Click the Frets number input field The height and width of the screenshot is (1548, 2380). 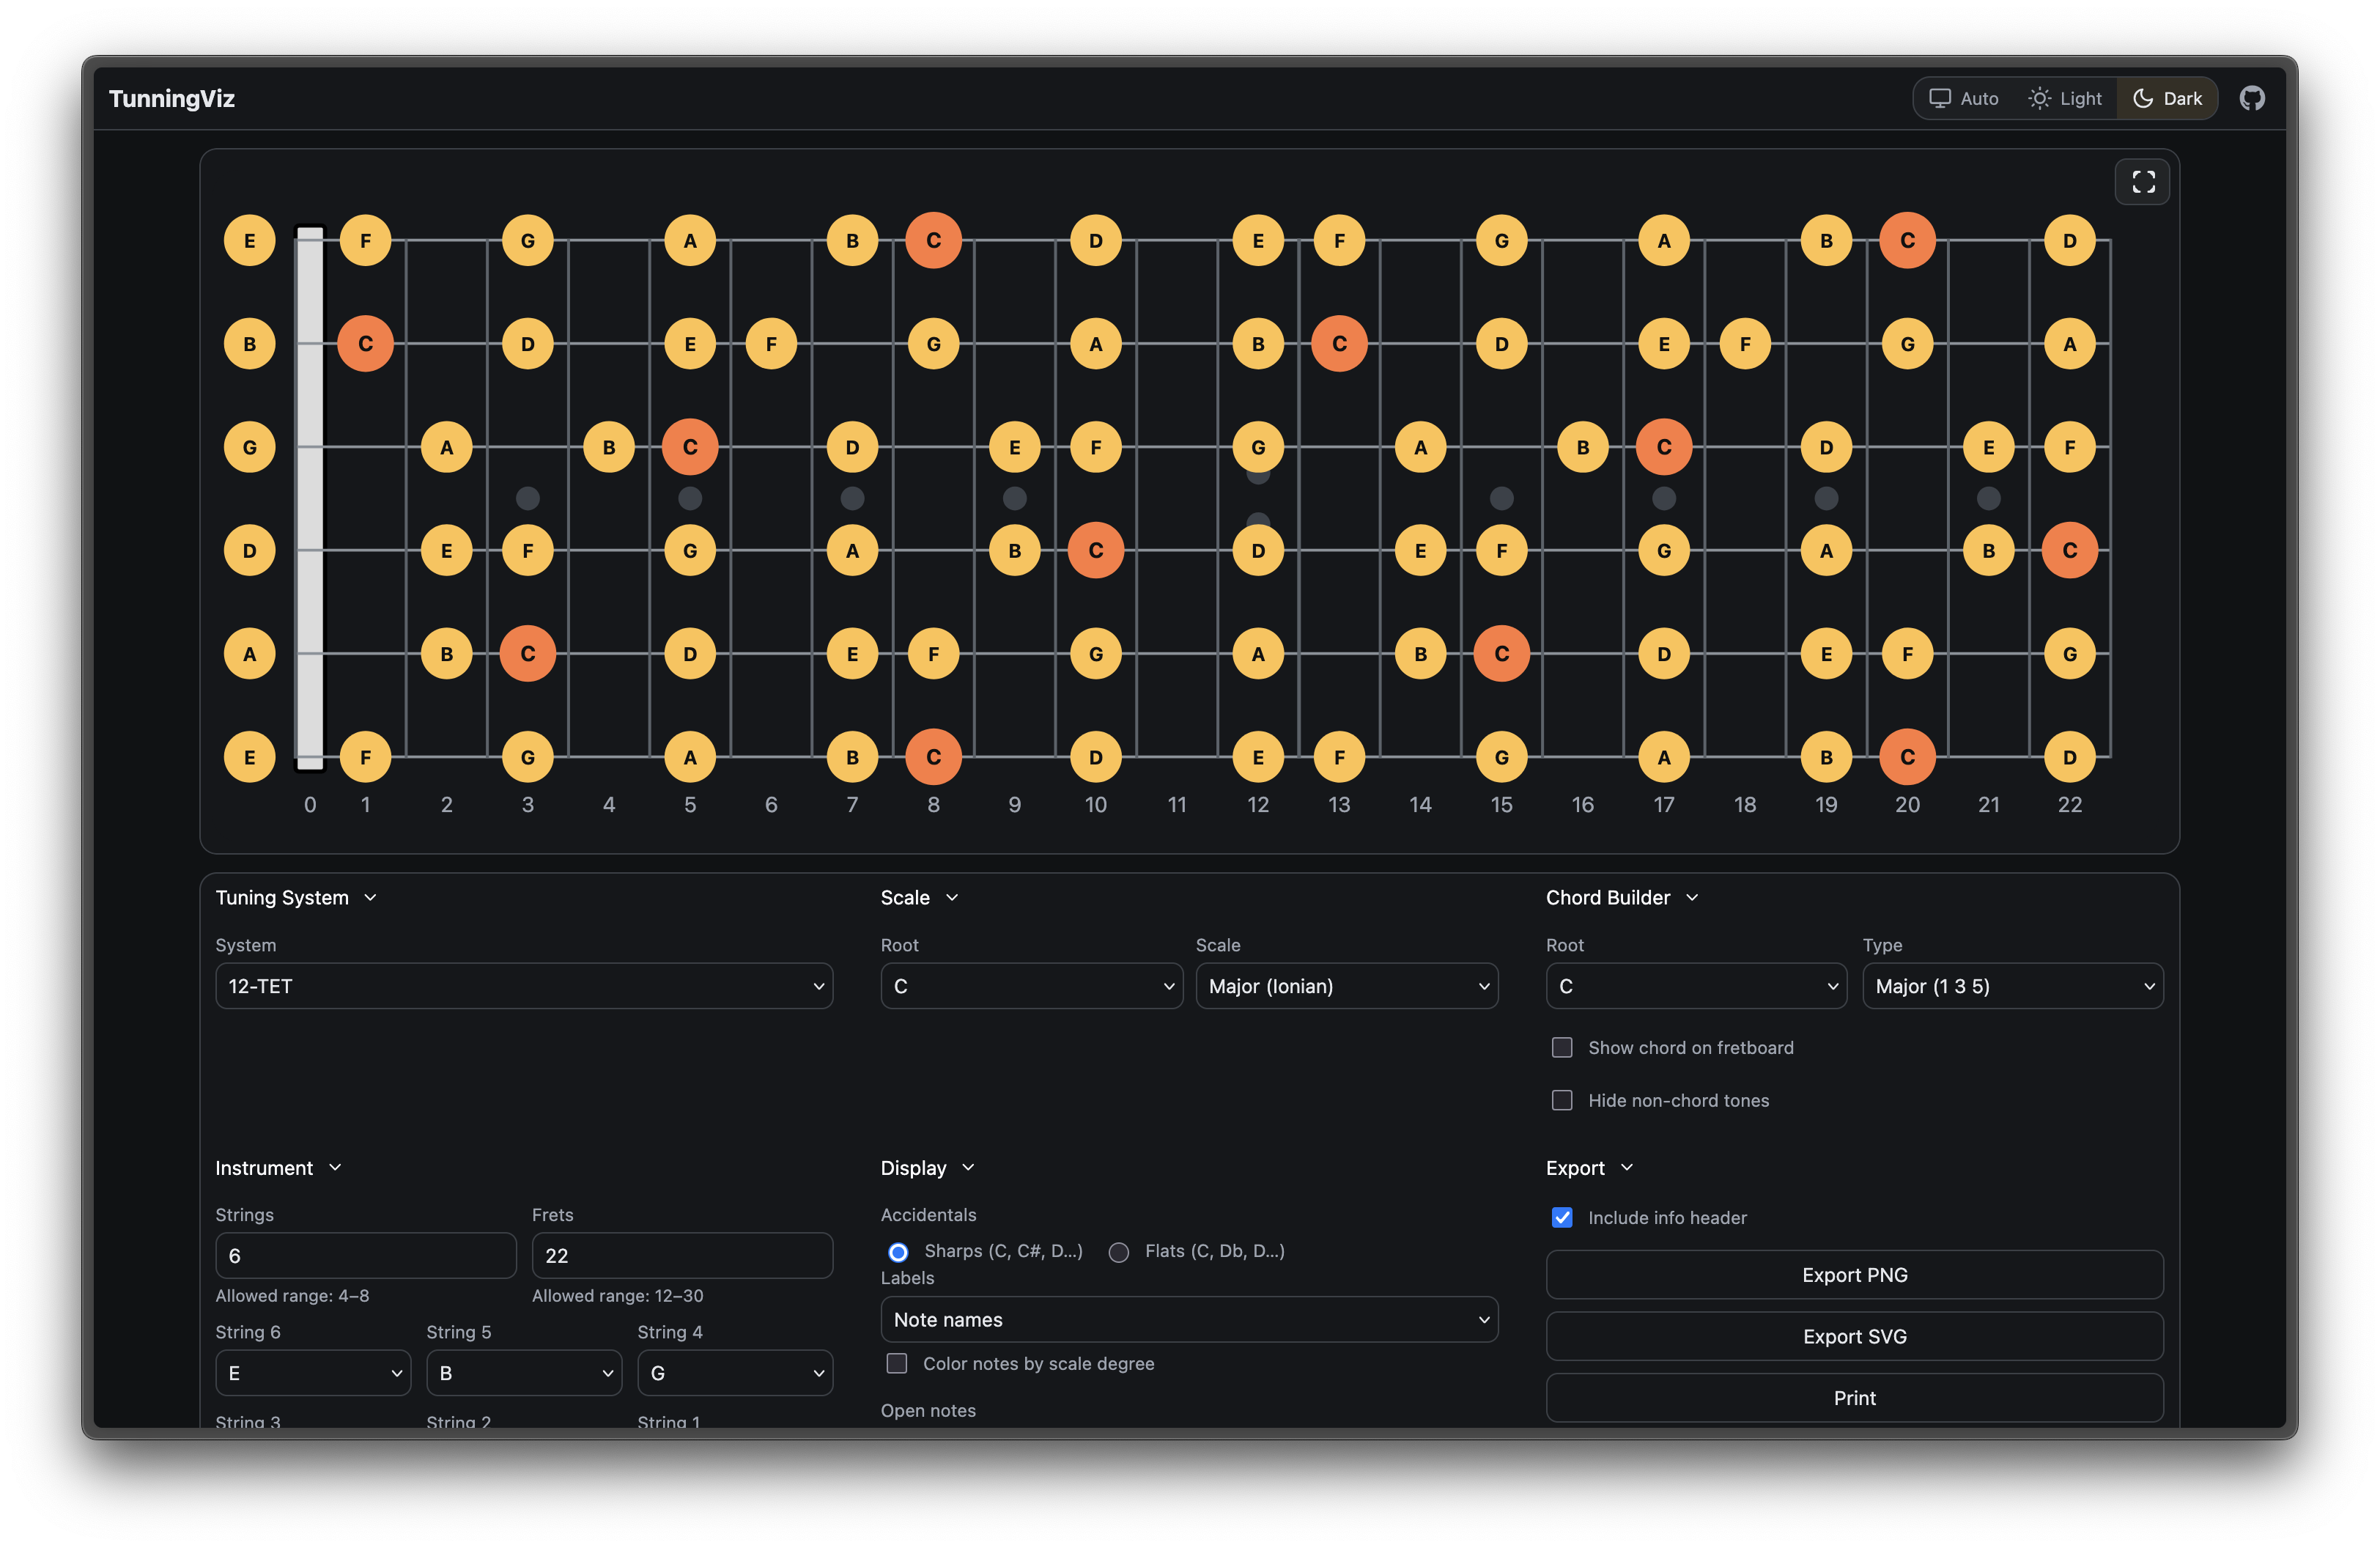coord(682,1256)
